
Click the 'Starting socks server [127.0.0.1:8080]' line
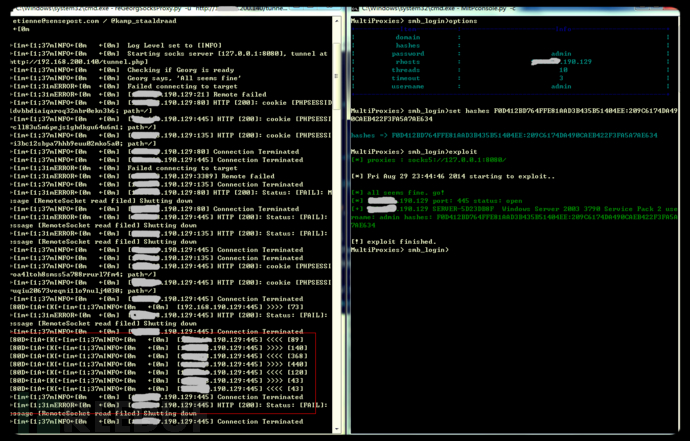170,54
